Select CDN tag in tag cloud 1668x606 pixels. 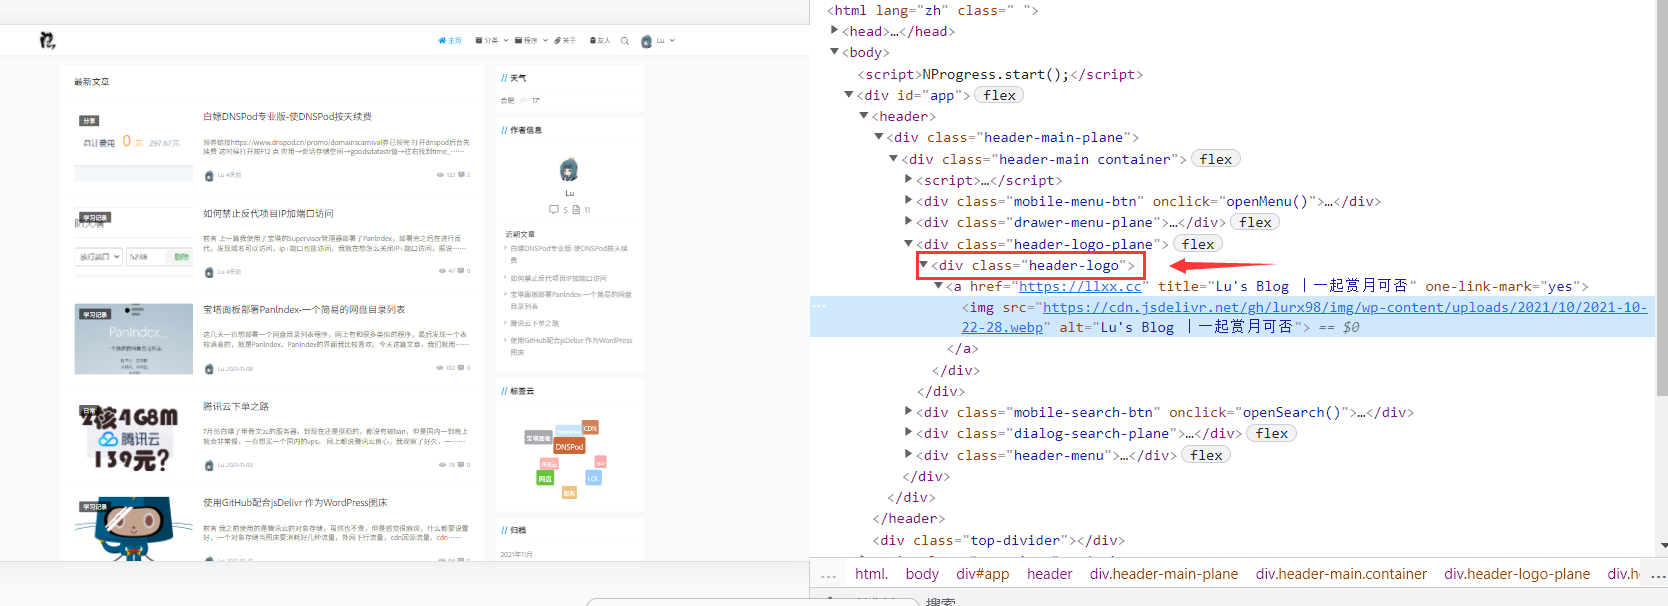(x=590, y=428)
